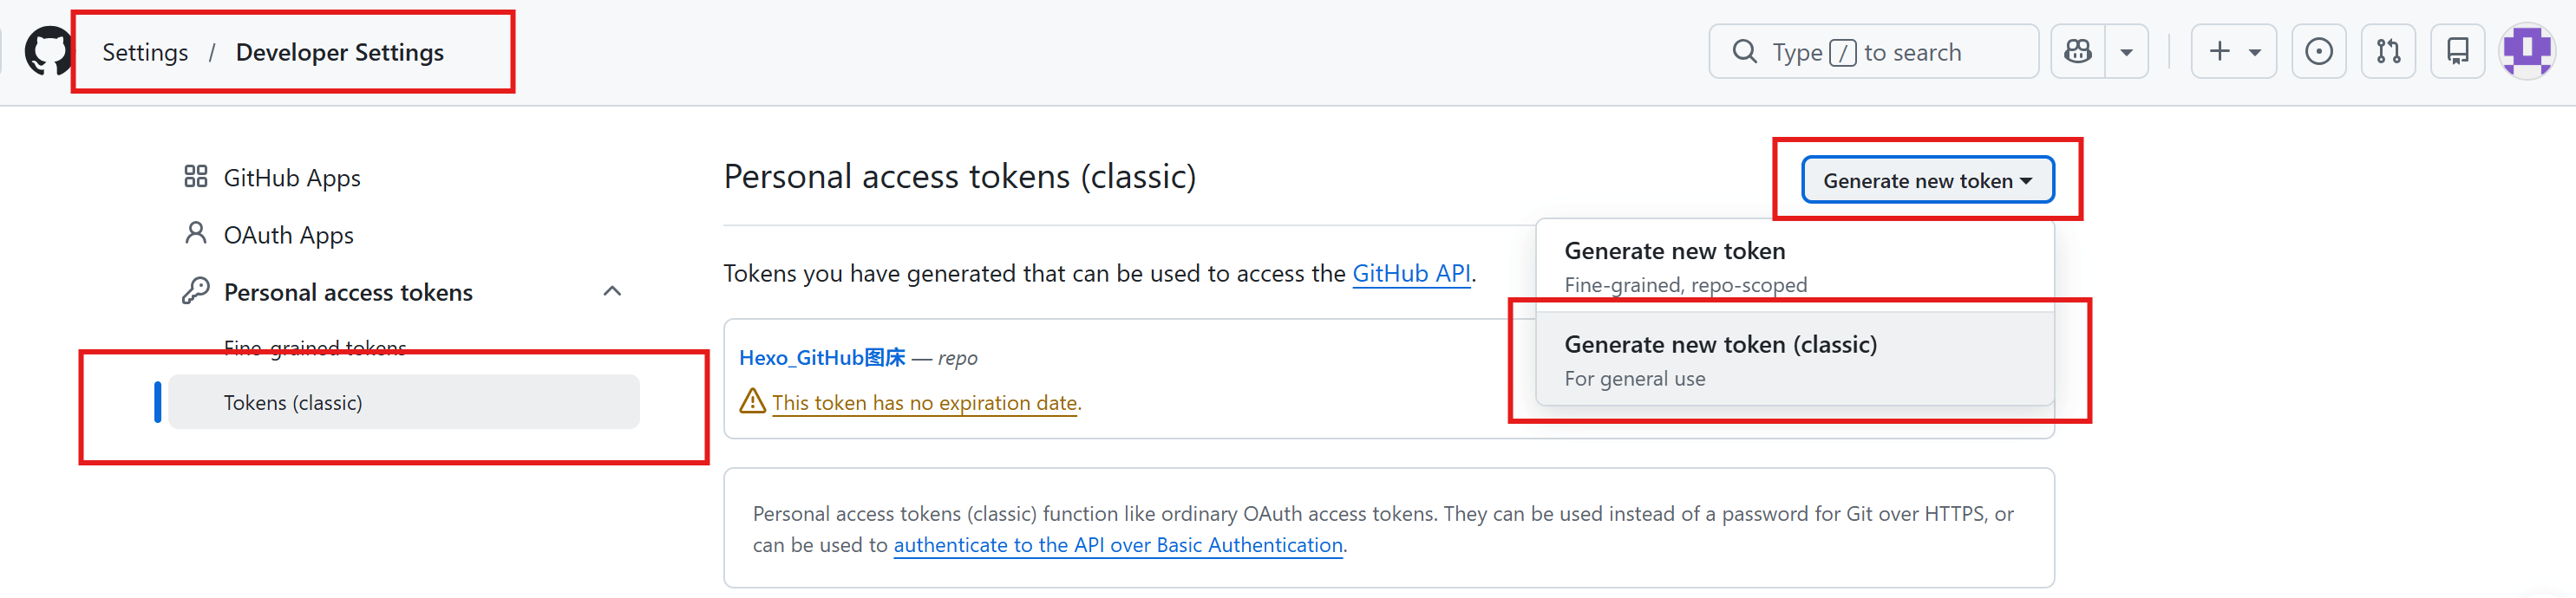2576x598 pixels.
Task: Select OAuth Apps in the sidebar
Action: pos(288,234)
